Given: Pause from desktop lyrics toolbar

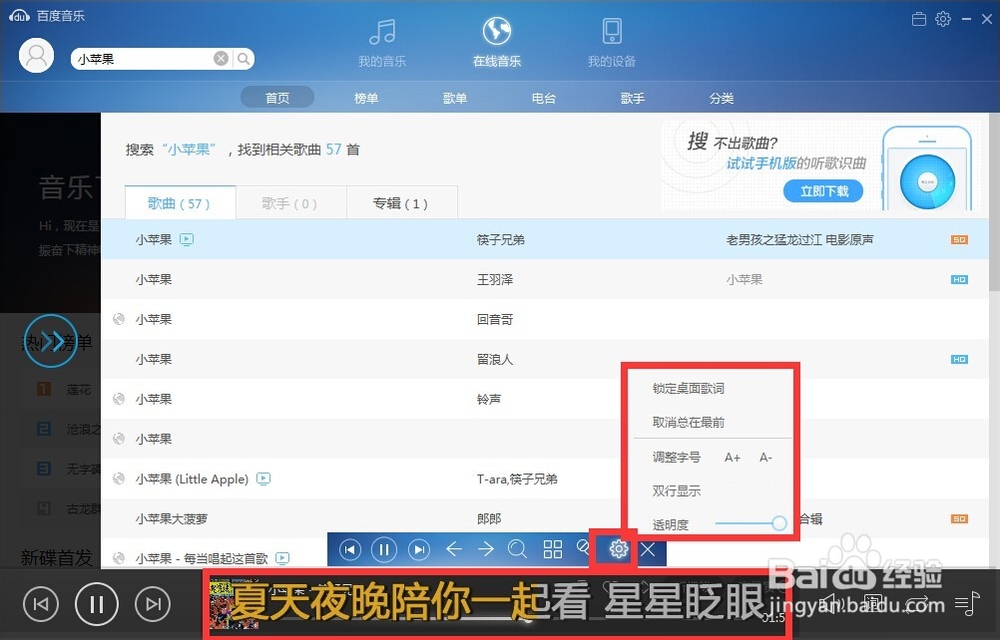Looking at the screenshot, I should point(384,549).
